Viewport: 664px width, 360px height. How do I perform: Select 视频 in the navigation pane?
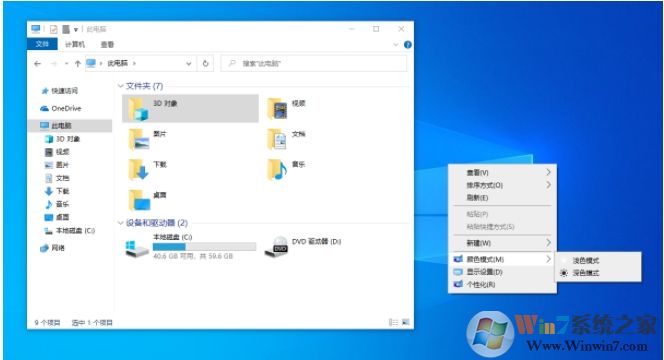pos(57,152)
